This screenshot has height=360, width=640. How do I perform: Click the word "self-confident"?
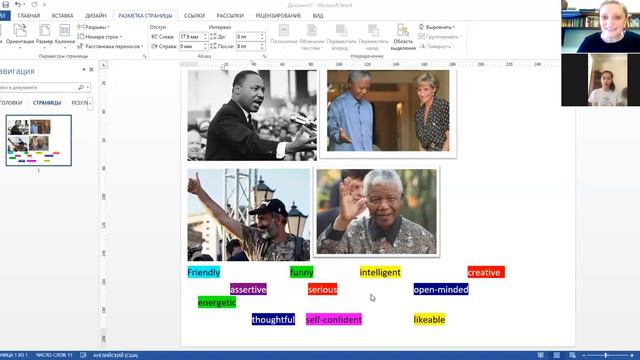point(334,320)
